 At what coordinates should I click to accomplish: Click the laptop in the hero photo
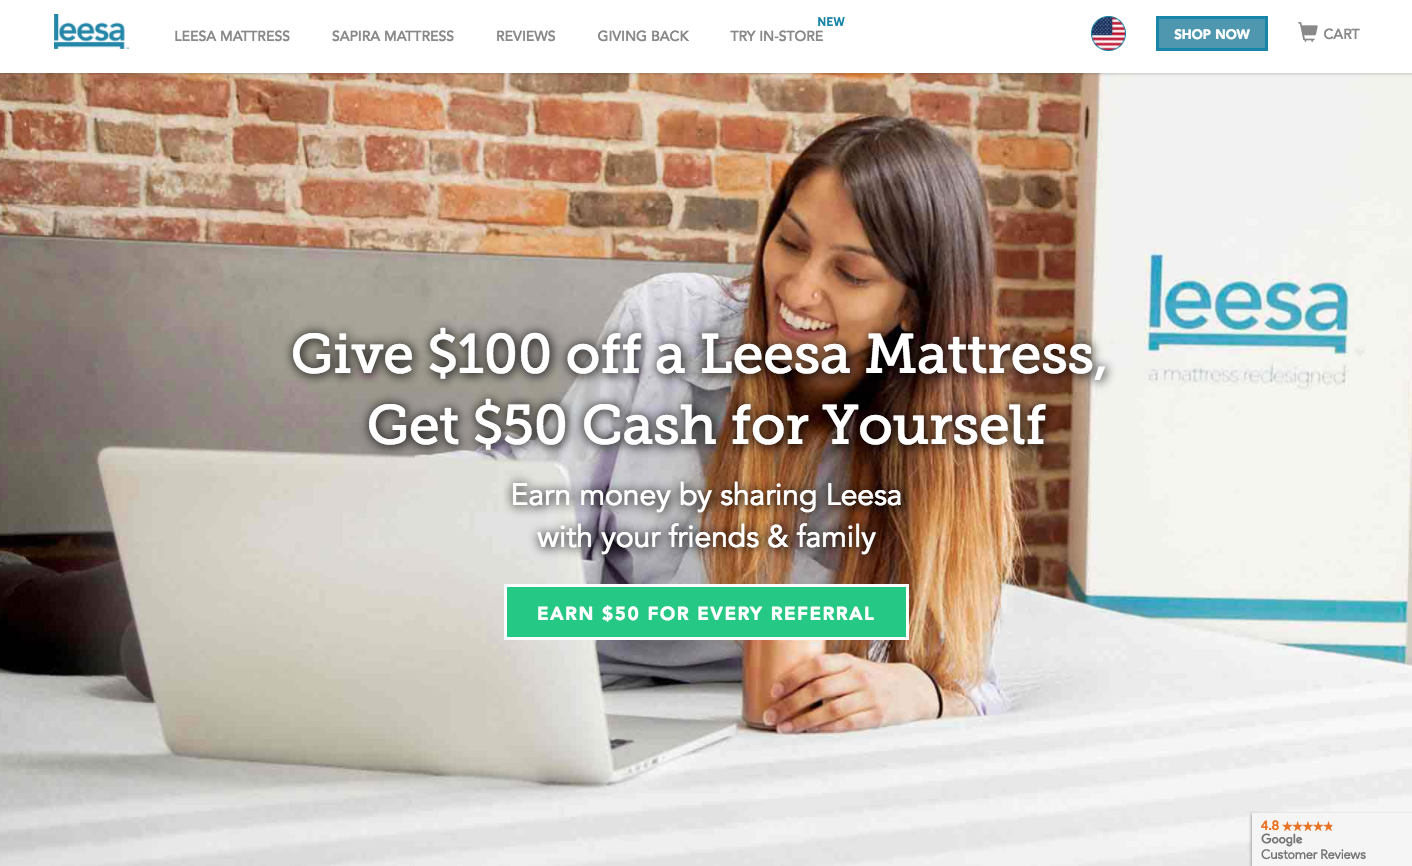tap(400, 610)
